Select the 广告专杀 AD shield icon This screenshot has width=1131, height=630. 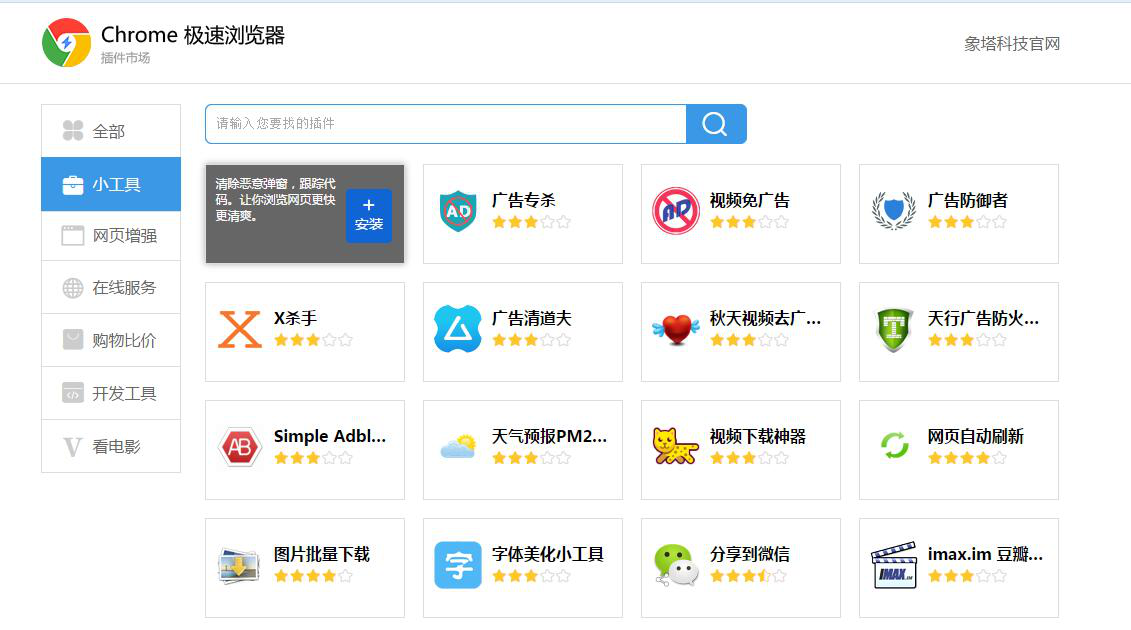click(x=458, y=211)
